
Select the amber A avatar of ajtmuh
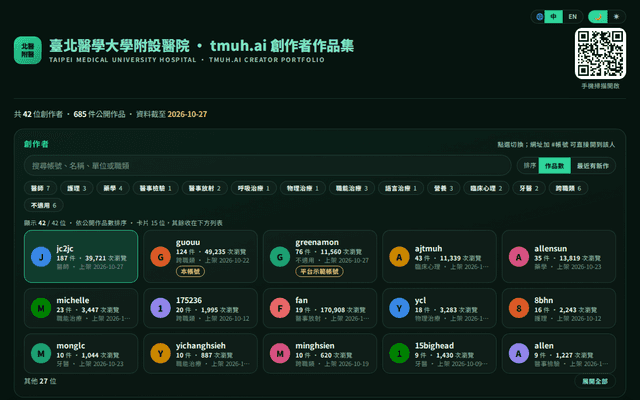[x=399, y=257]
